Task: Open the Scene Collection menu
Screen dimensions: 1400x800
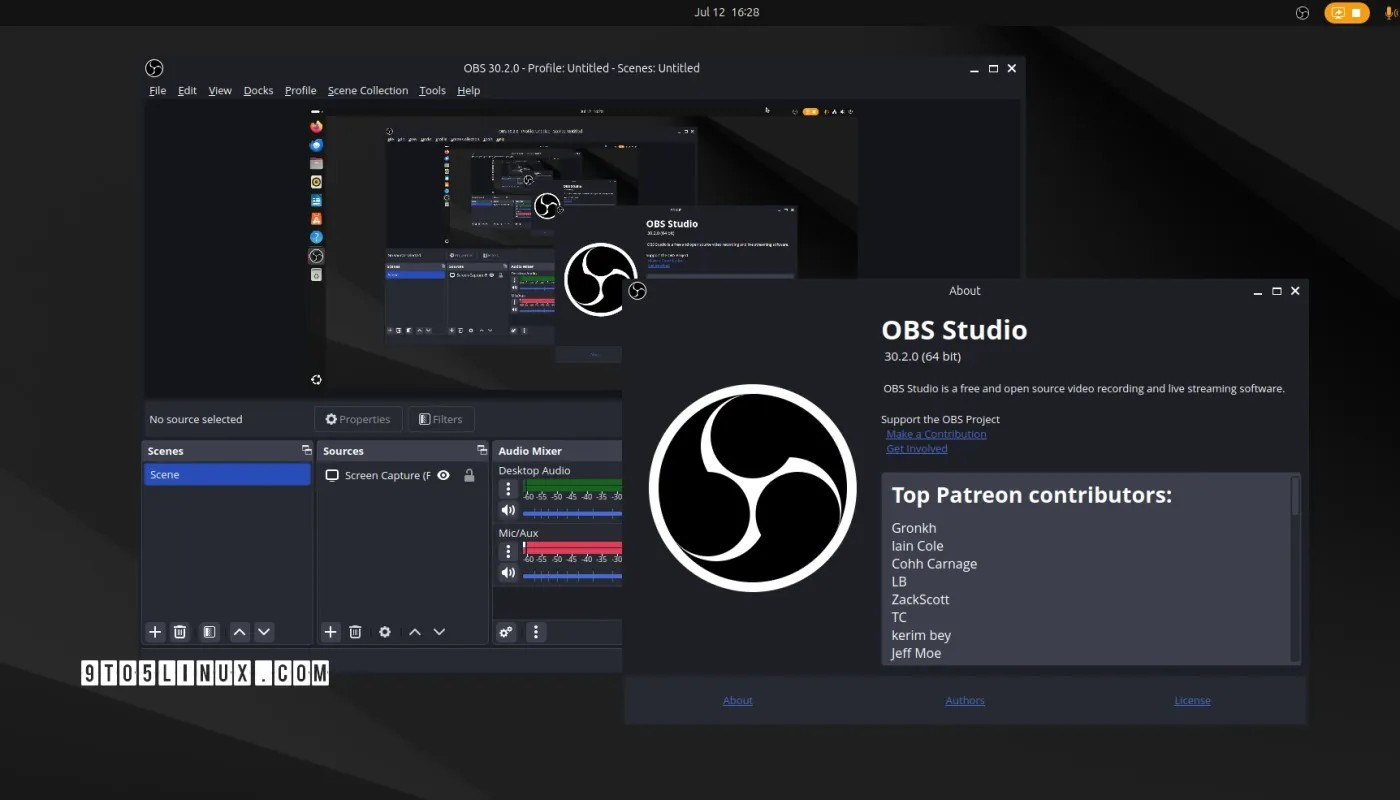Action: click(x=368, y=90)
